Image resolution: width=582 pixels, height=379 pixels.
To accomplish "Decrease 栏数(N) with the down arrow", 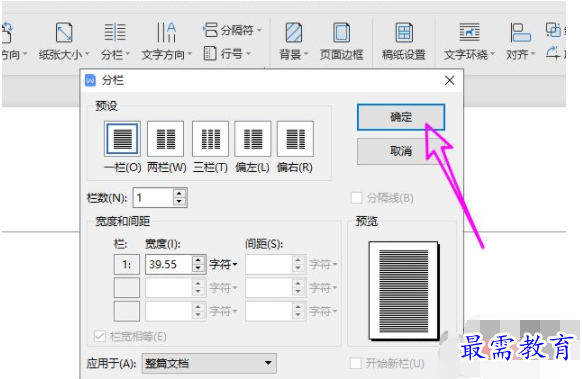I will pyautogui.click(x=179, y=202).
